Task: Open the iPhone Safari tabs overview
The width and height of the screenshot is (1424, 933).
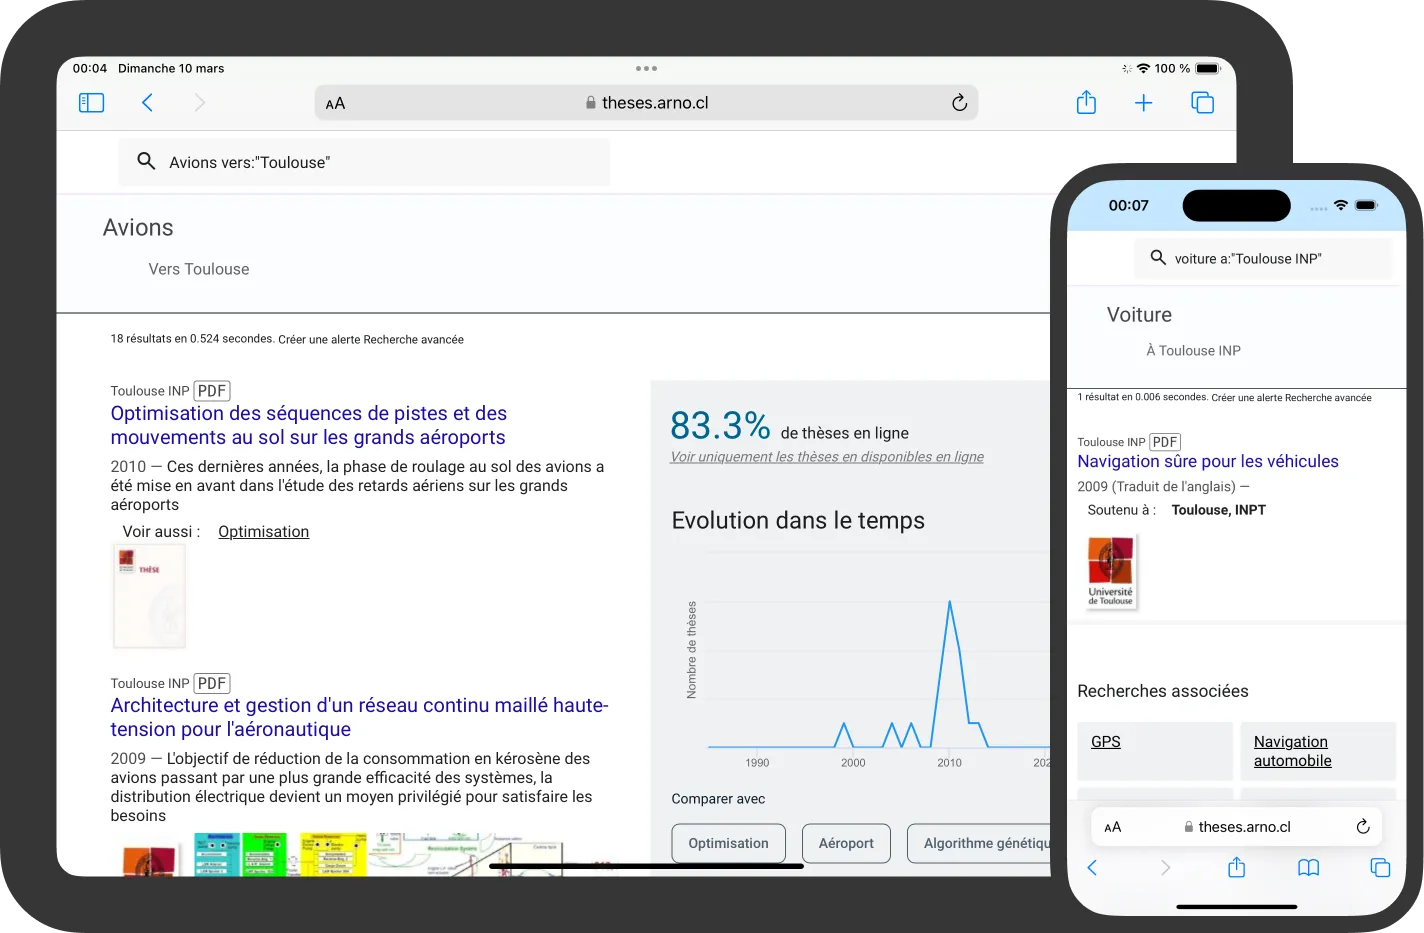Action: pyautogui.click(x=1380, y=868)
